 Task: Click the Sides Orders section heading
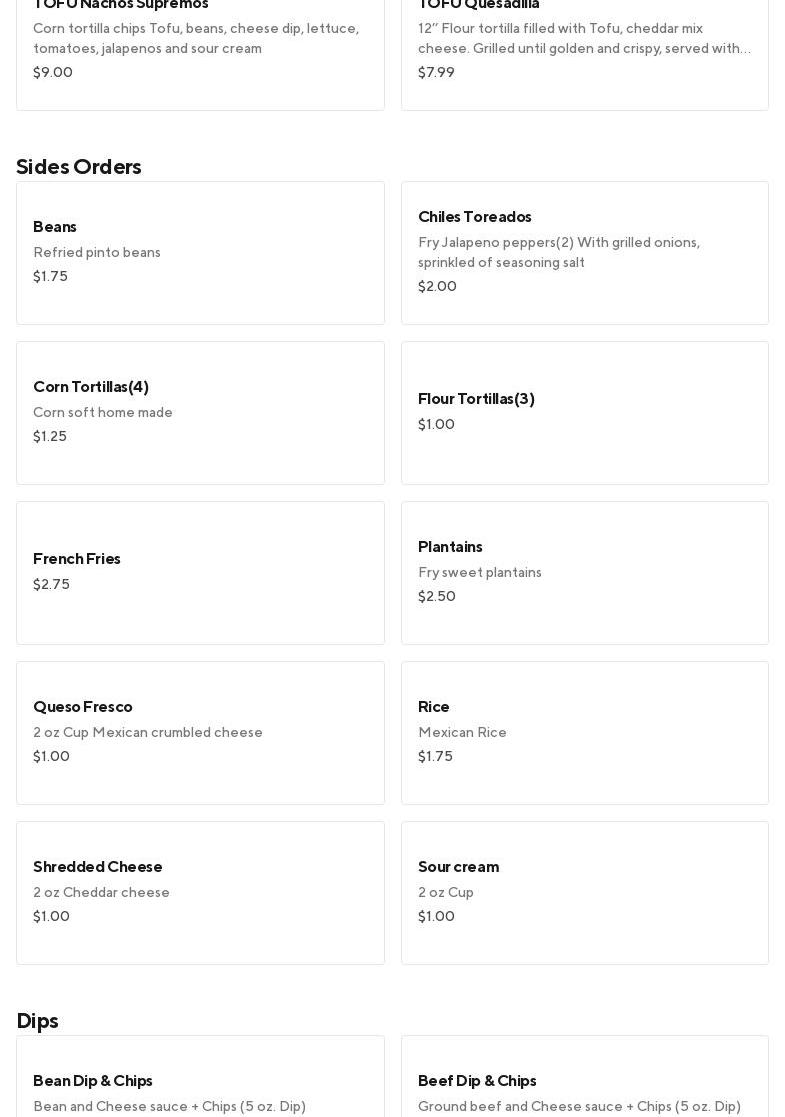[79, 167]
